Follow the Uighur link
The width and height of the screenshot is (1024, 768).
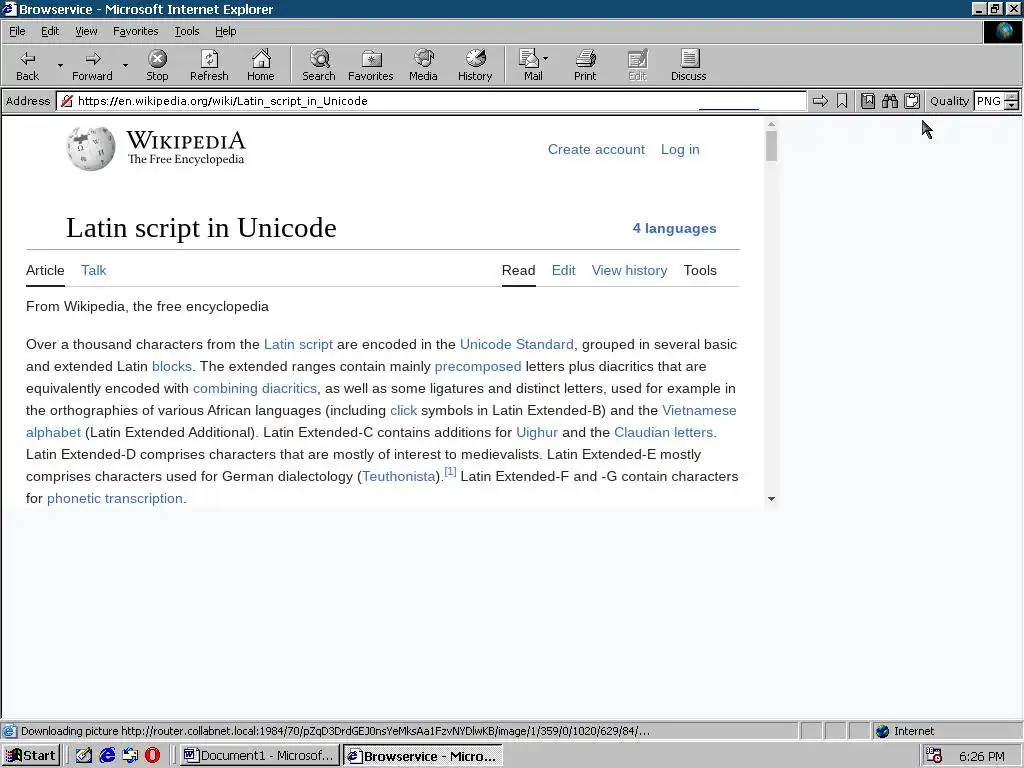pos(537,432)
